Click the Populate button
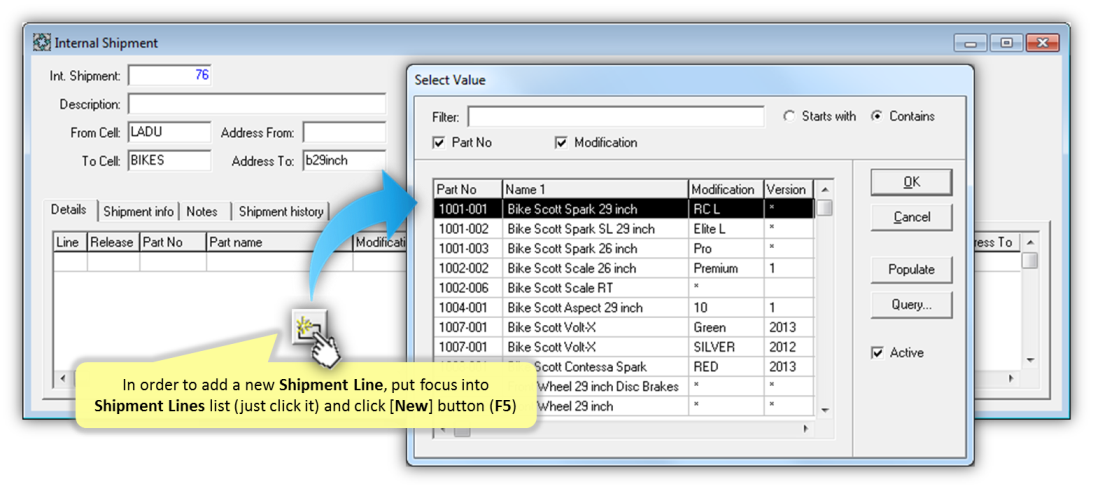Viewport: 1093px width, 489px height. click(x=911, y=270)
